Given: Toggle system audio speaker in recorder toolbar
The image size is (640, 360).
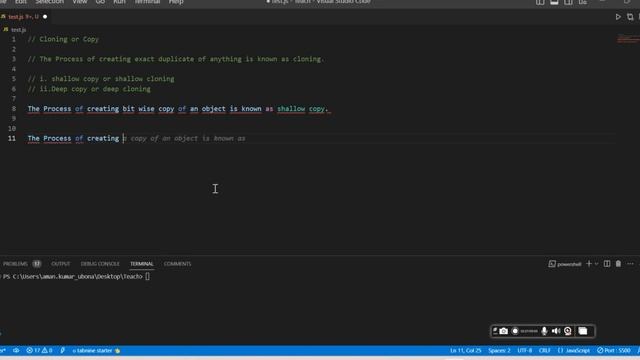Looking at the screenshot, I should (556, 331).
